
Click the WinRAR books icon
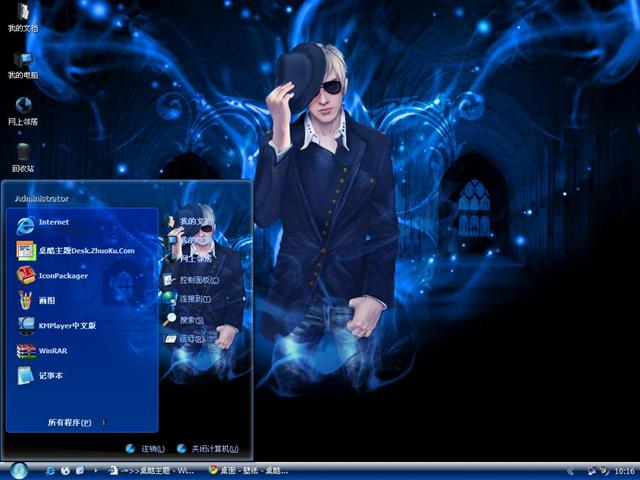[x=26, y=351]
